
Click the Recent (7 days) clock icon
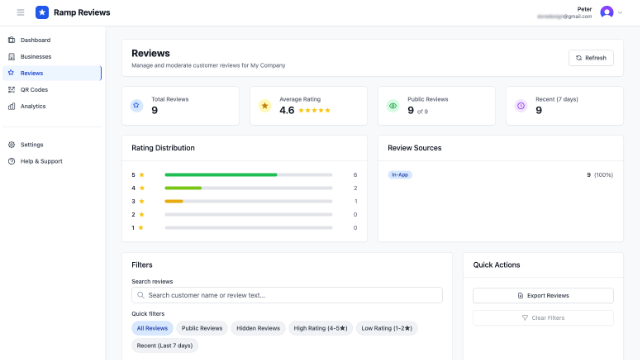521,106
